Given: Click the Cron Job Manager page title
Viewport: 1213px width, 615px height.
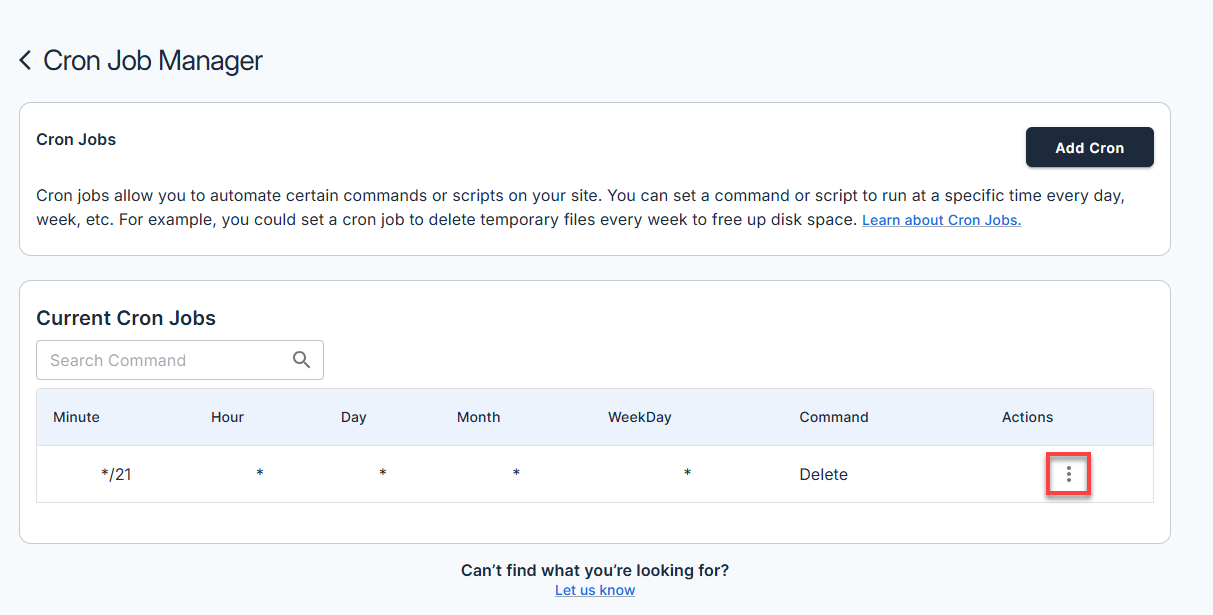Looking at the screenshot, I should (153, 61).
